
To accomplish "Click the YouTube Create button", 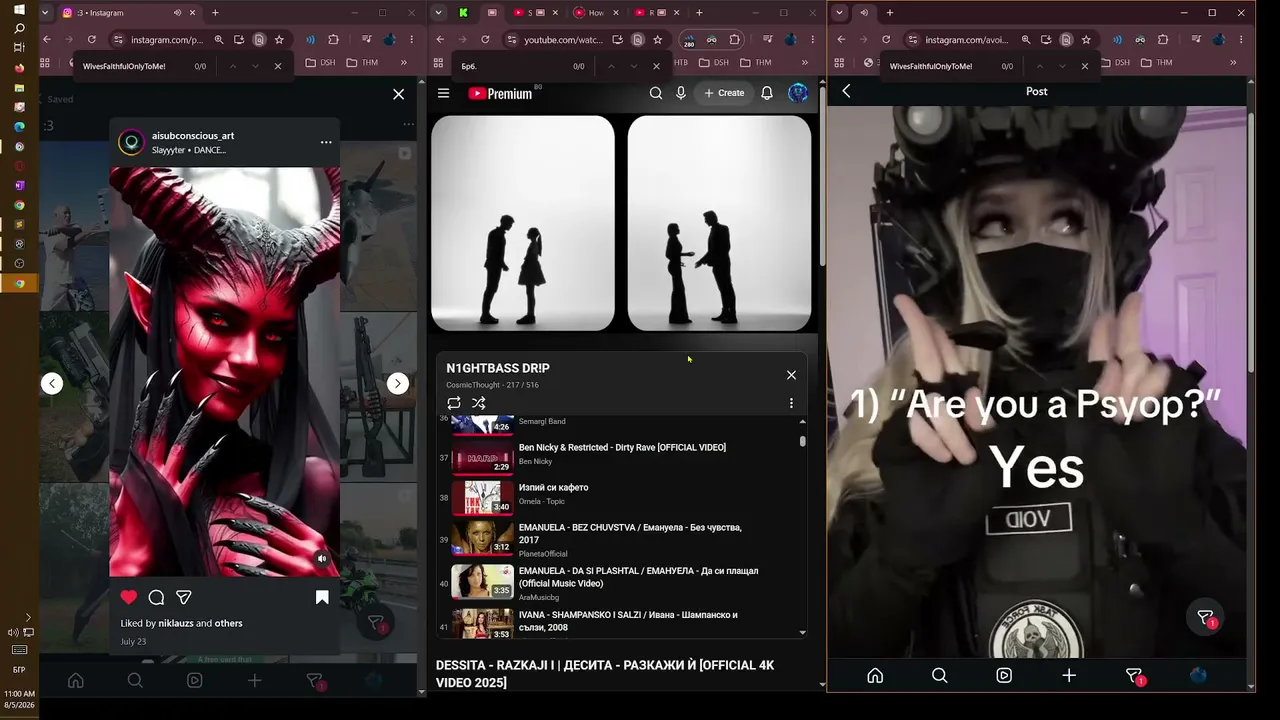I will tap(724, 93).
